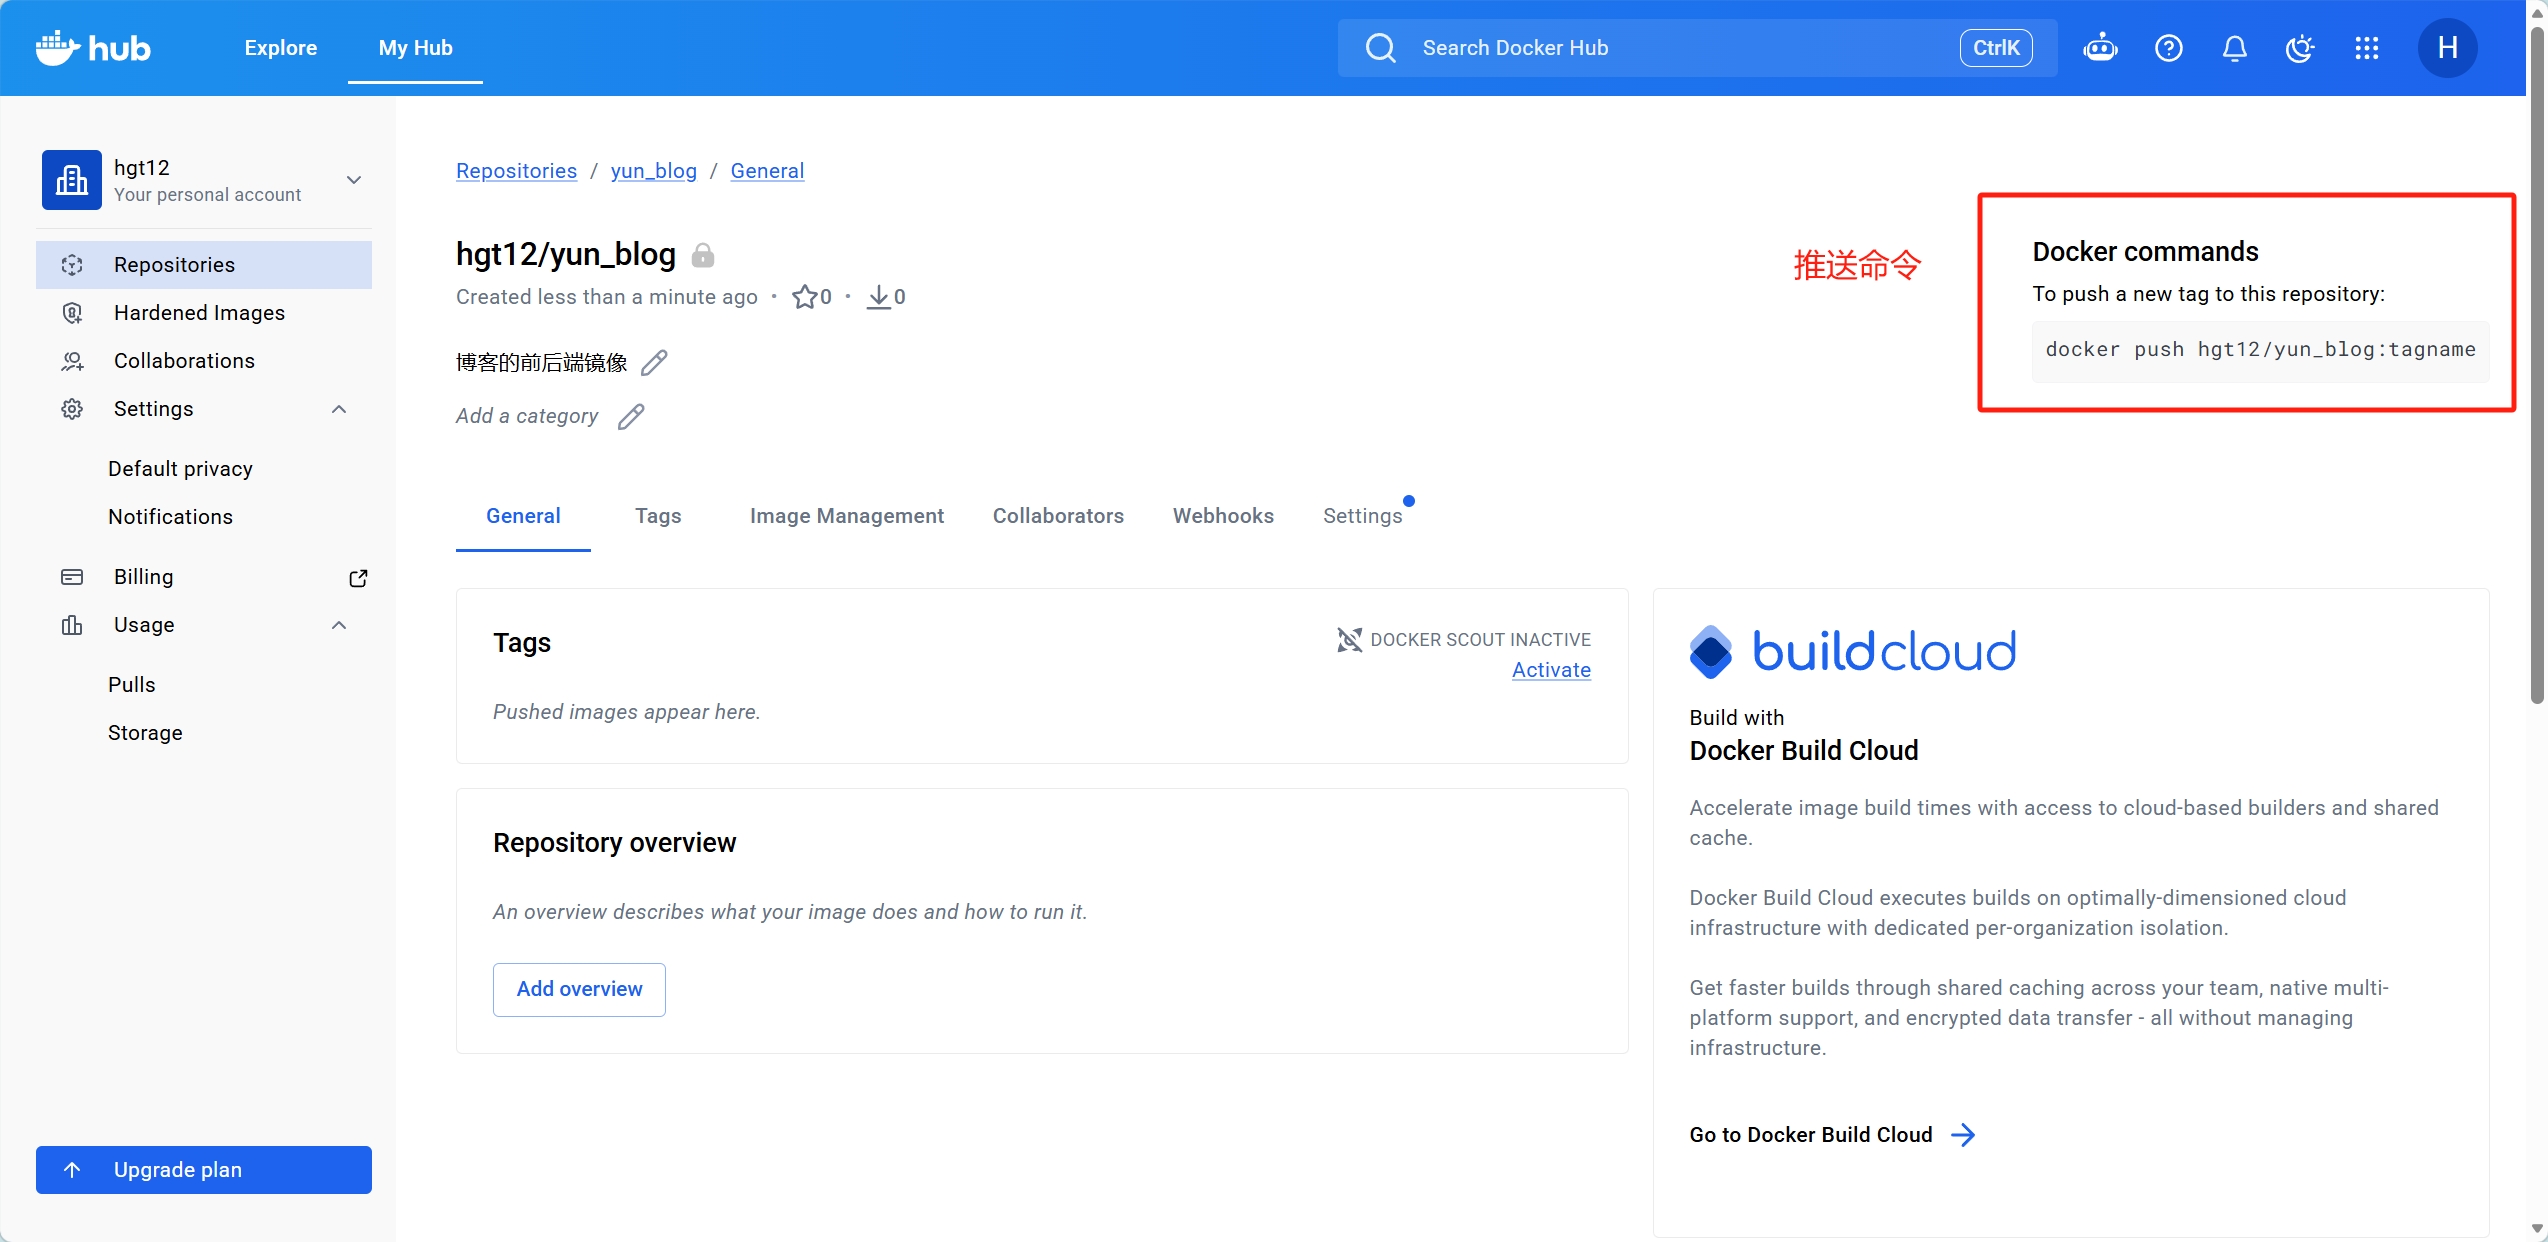The image size is (2548, 1242).
Task: Click the Docker Hub logo
Action: tap(93, 48)
